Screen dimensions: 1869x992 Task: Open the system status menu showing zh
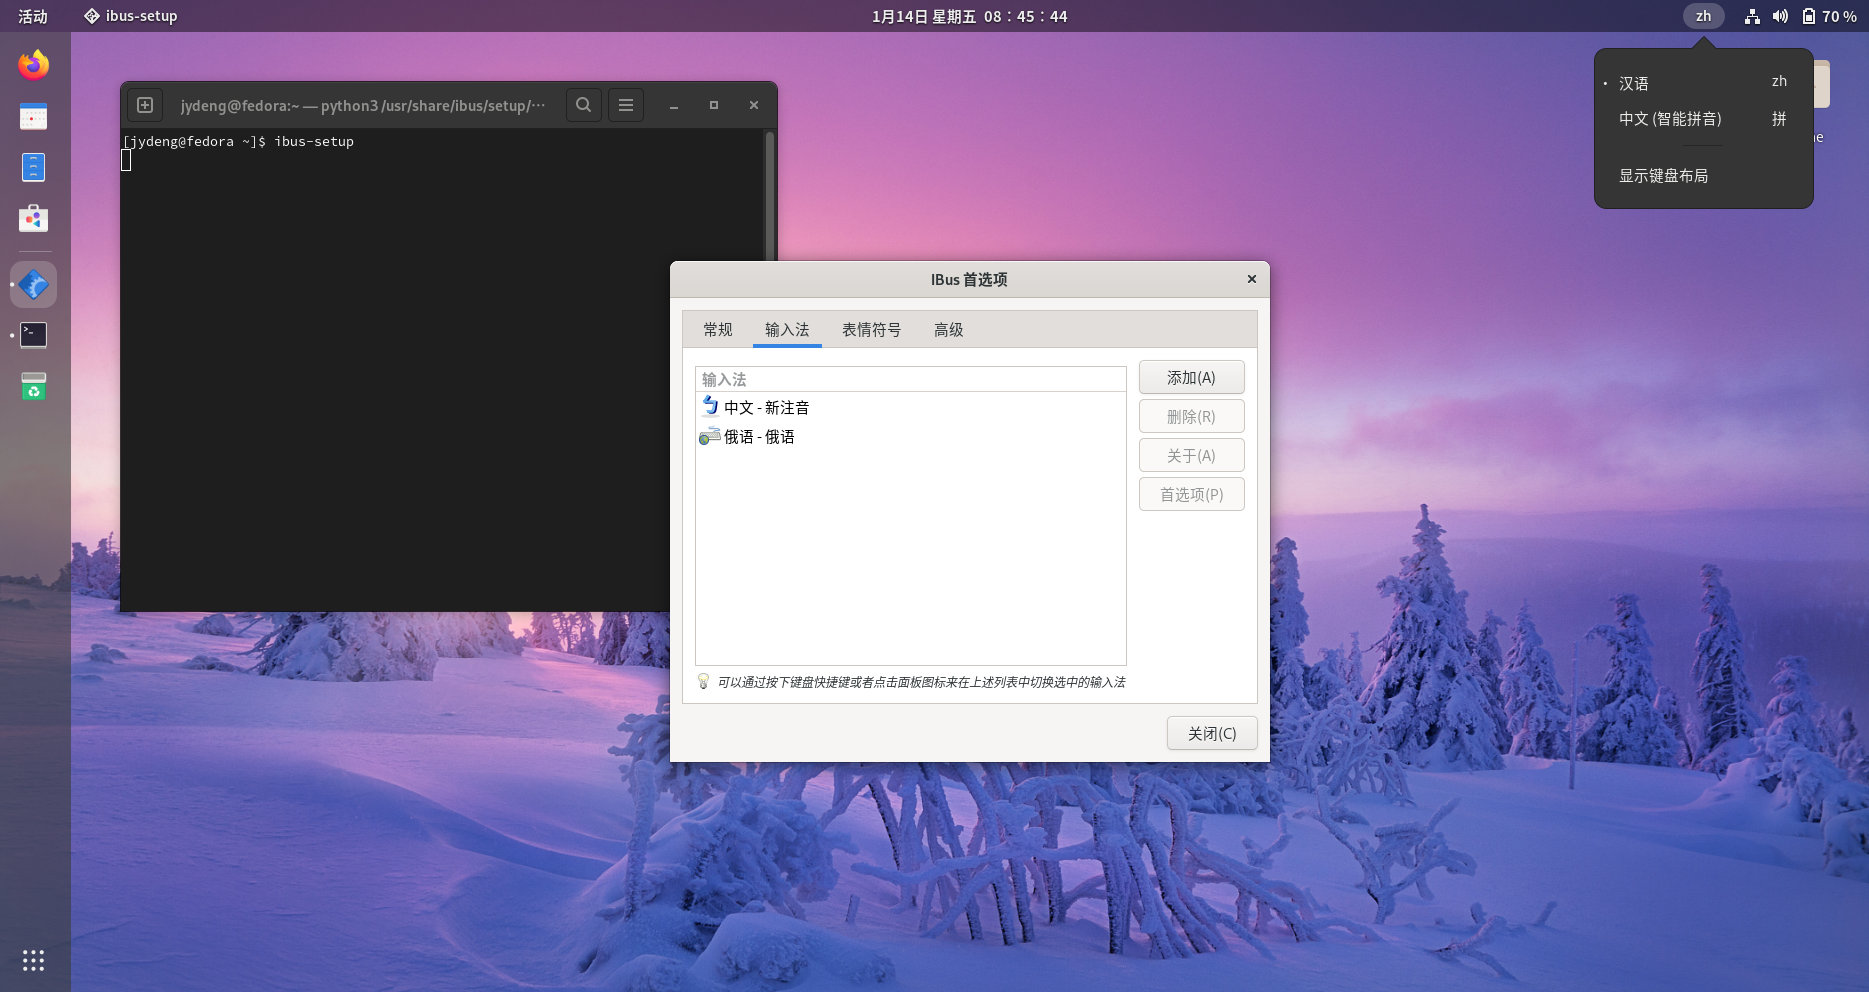pos(1703,16)
